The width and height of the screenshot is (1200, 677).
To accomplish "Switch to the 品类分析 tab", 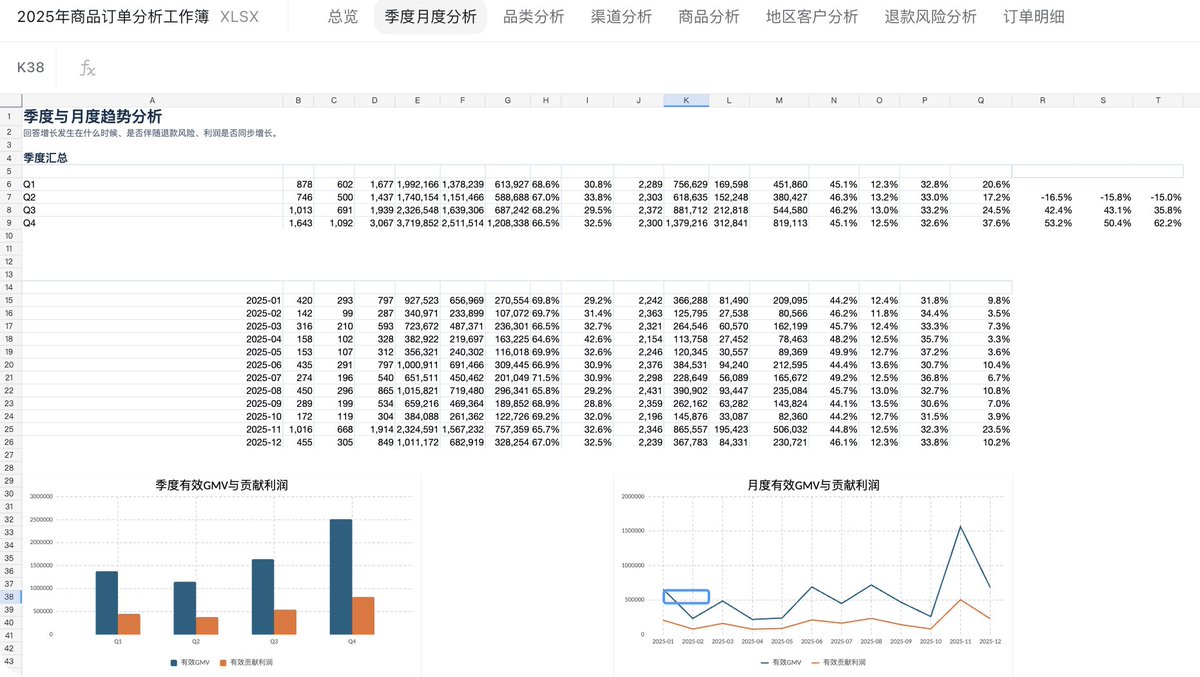I will point(534,17).
